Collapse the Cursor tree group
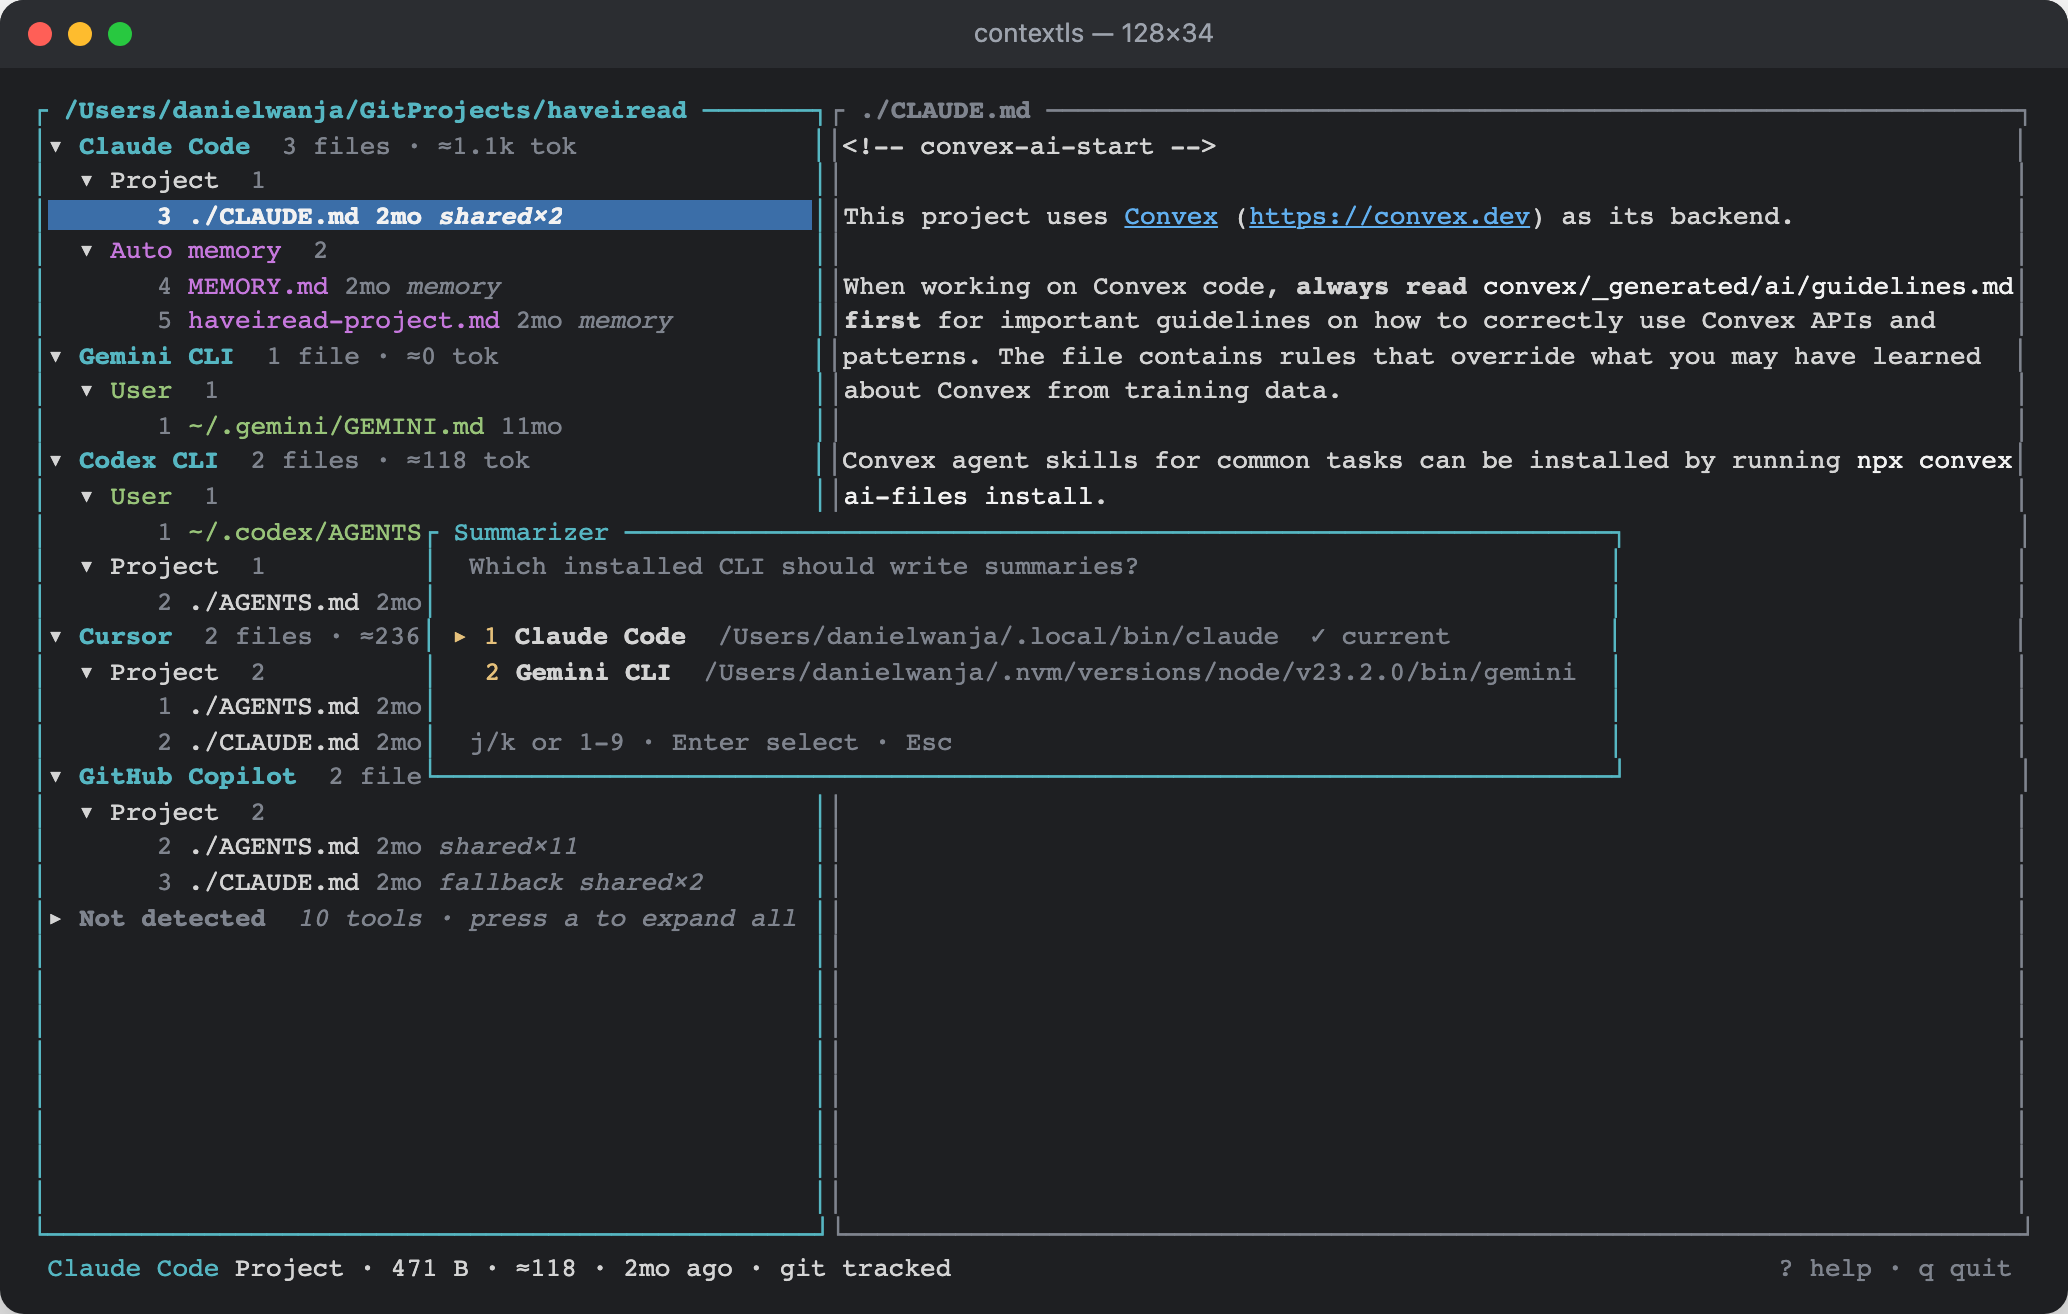The image size is (2068, 1314). coord(56,637)
